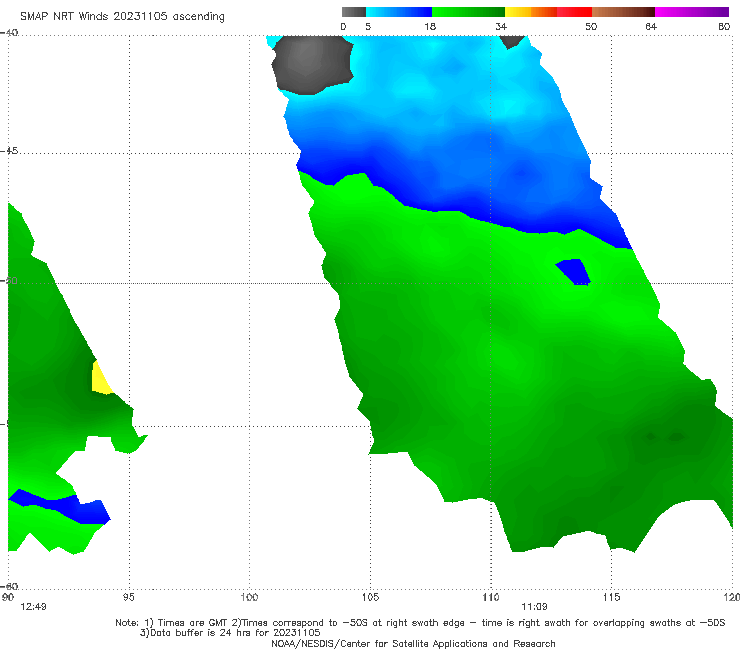
Task: Select the cyan-to-blue segment of the color bar
Action: point(399,12)
